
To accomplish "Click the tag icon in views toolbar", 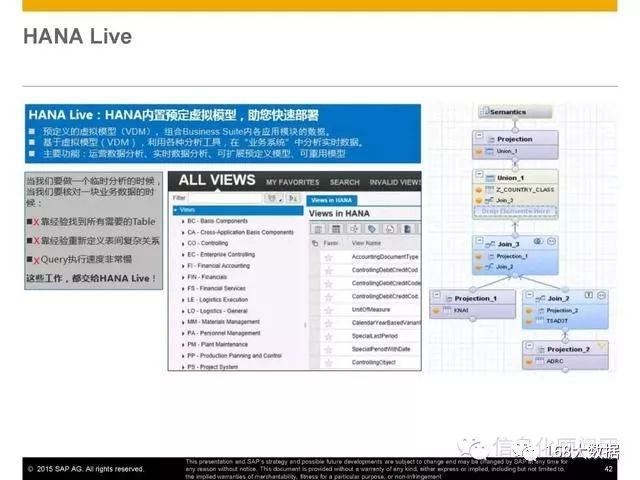I will [371, 229].
